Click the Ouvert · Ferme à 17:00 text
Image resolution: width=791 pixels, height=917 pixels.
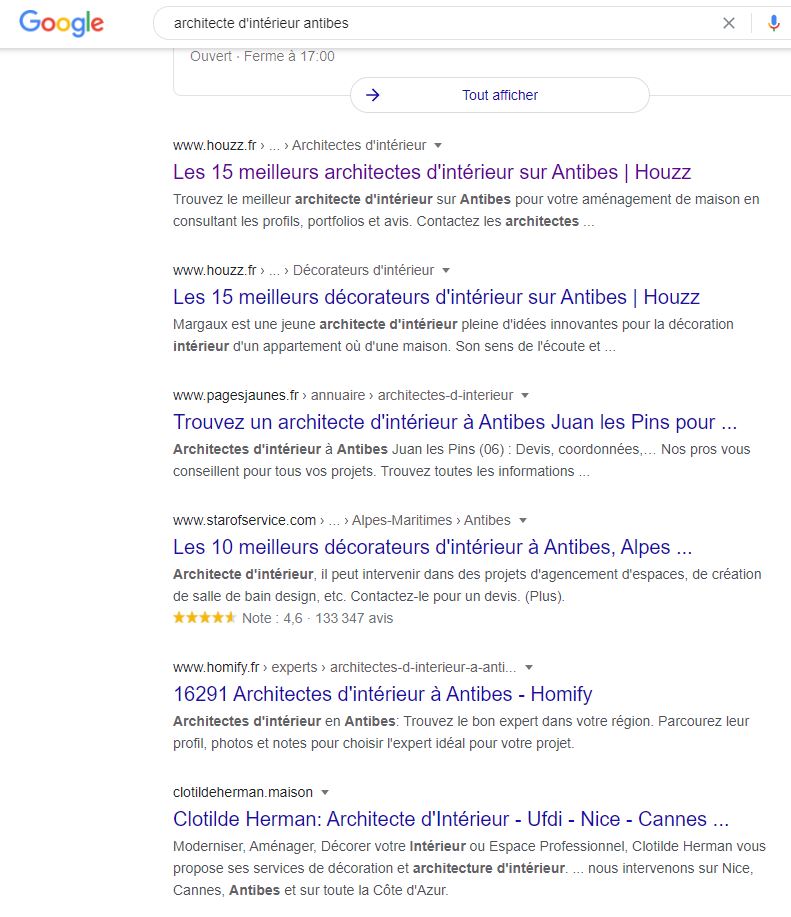(262, 56)
